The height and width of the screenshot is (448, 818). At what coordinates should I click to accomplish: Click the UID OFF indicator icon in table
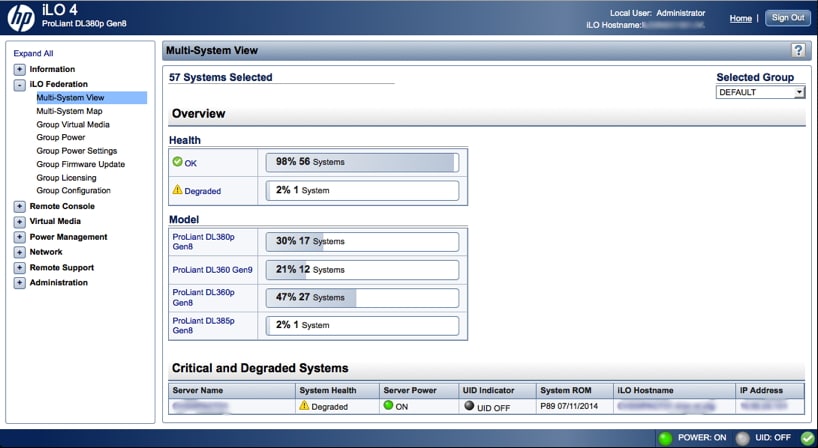[x=469, y=405]
